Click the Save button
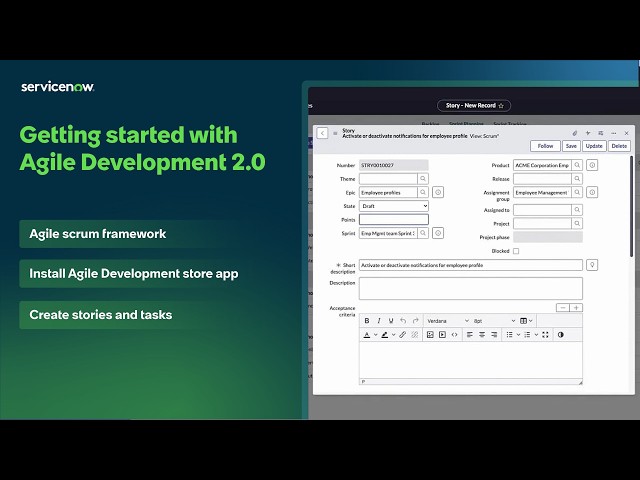640x480 pixels. pyautogui.click(x=571, y=146)
